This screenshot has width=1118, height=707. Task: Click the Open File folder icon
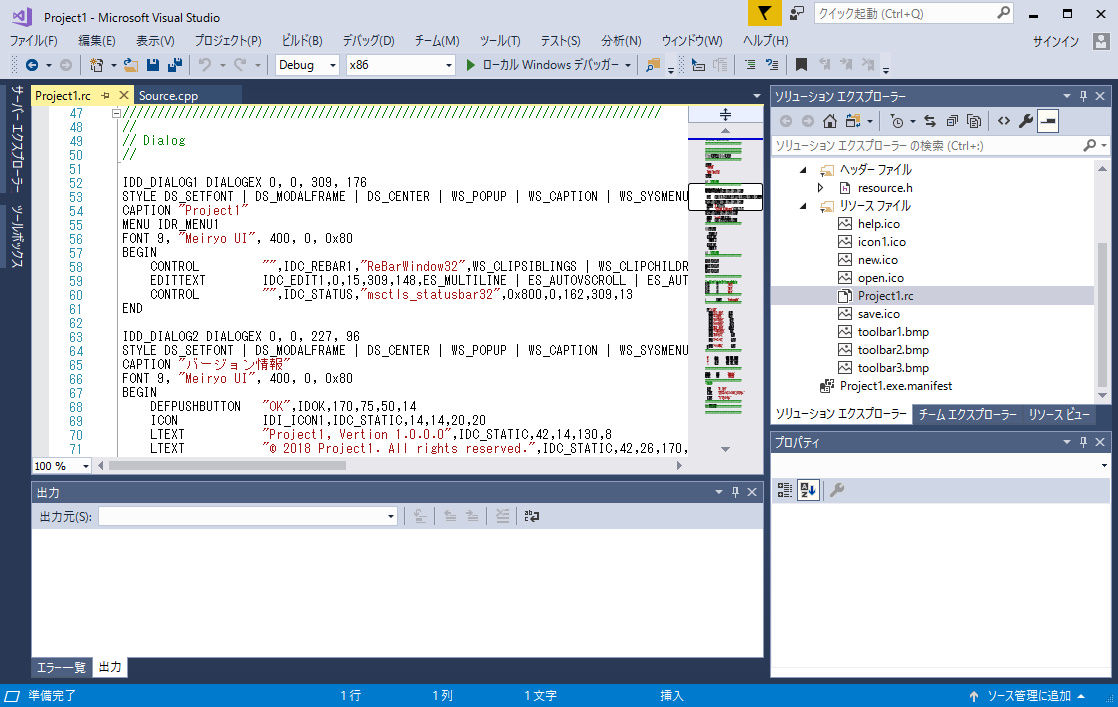[132, 65]
